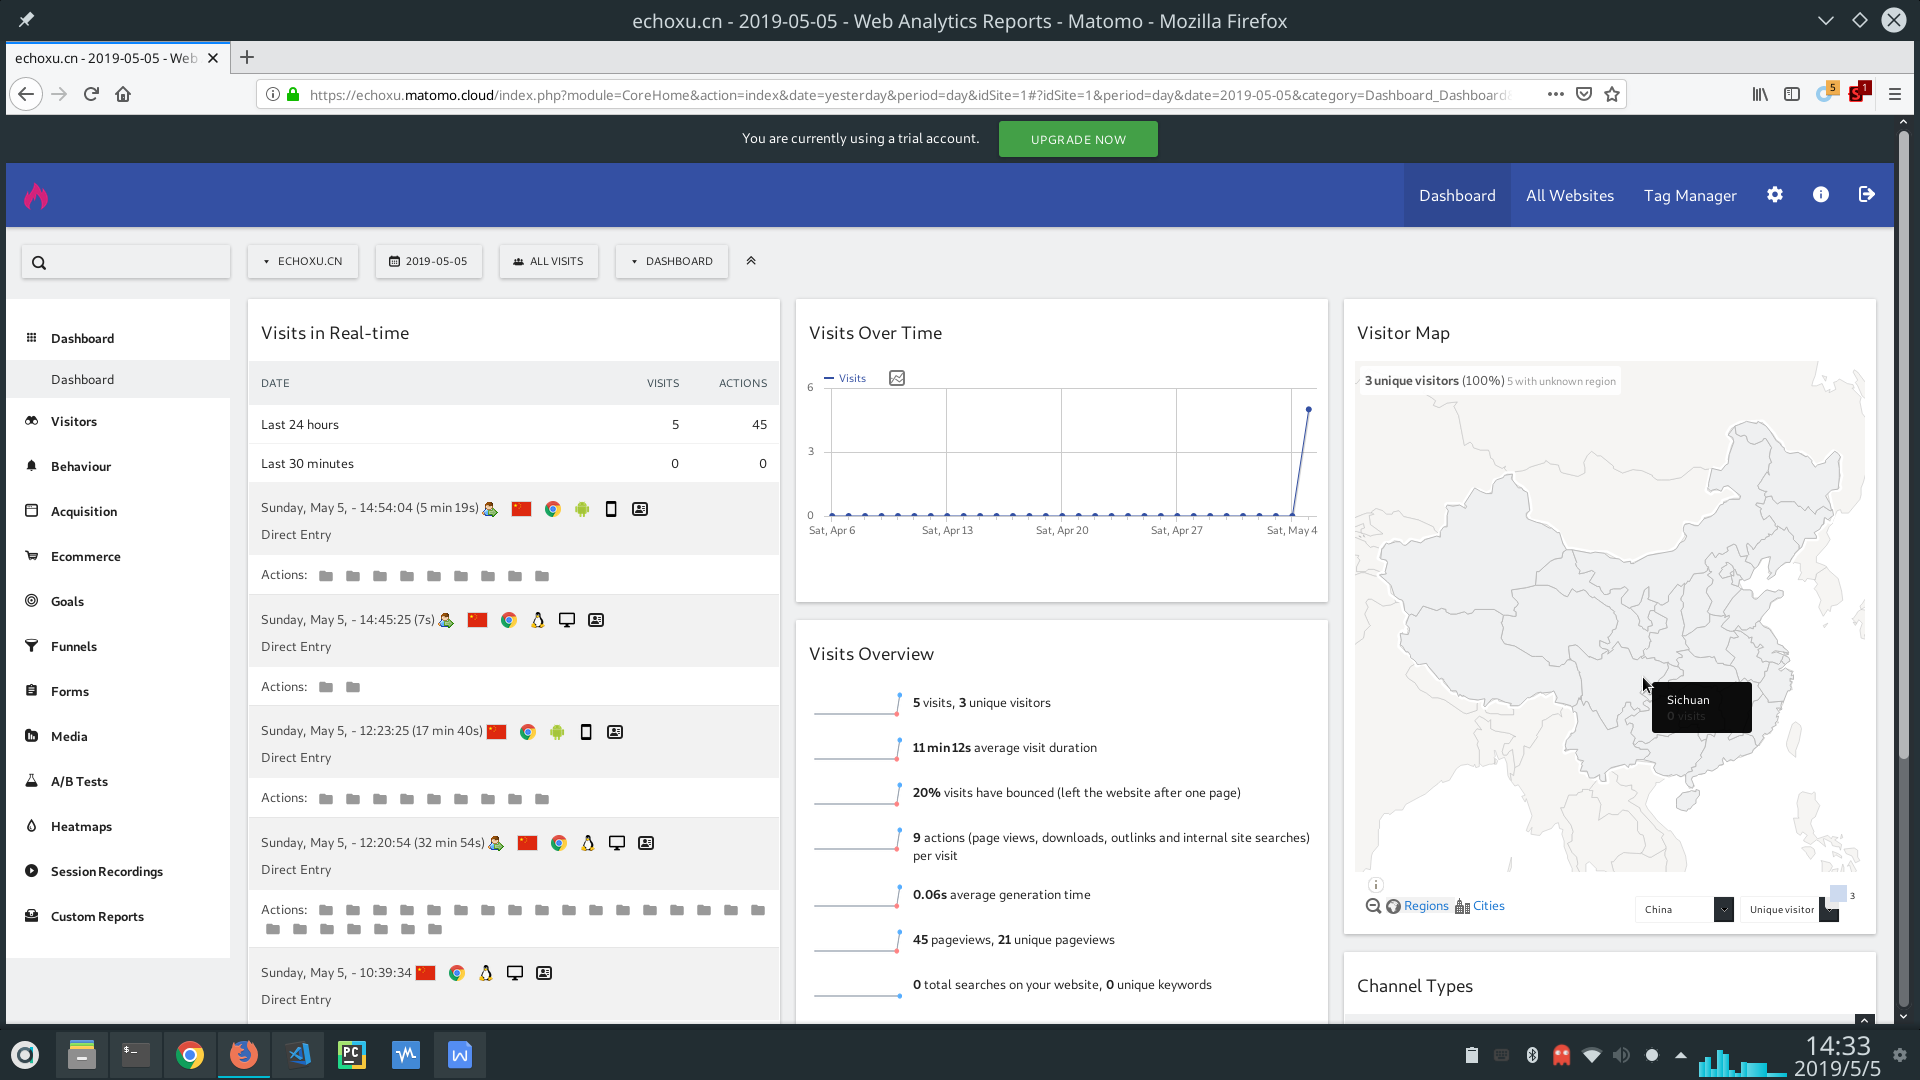The image size is (1920, 1080).
Task: Click the chart data point on May 5
Action: (1308, 409)
